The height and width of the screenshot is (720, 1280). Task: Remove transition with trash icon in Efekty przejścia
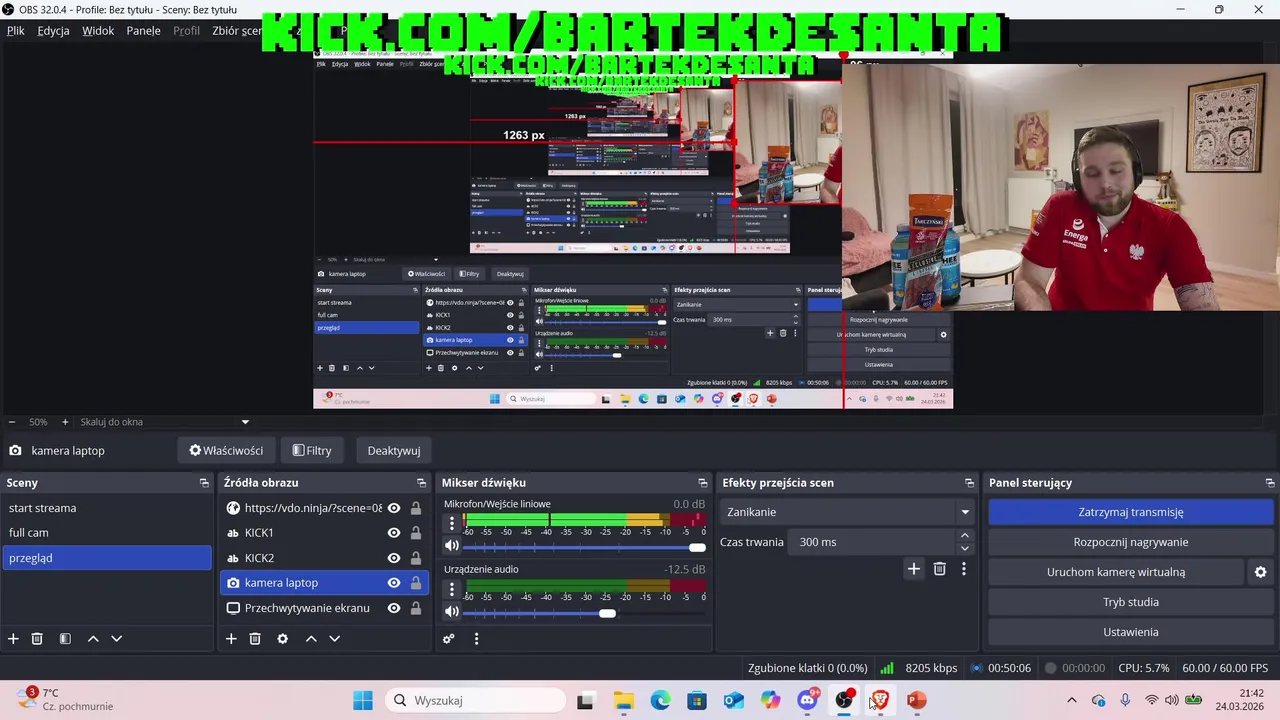939,569
